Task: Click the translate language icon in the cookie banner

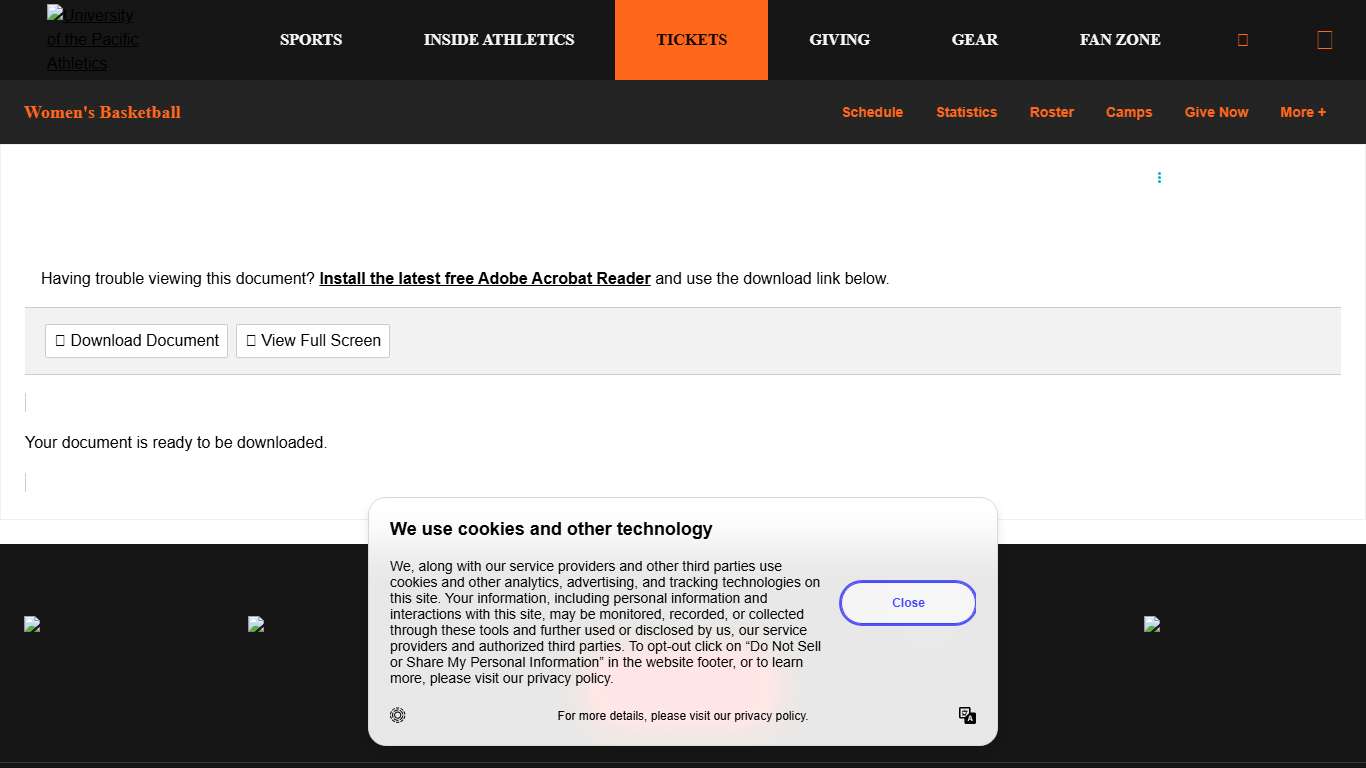Action: click(967, 715)
